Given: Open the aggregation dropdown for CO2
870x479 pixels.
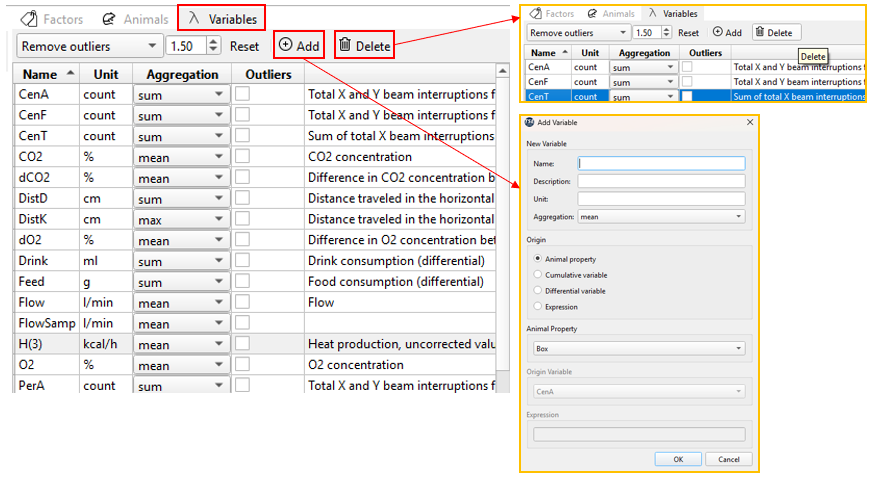Looking at the screenshot, I should [x=181, y=157].
